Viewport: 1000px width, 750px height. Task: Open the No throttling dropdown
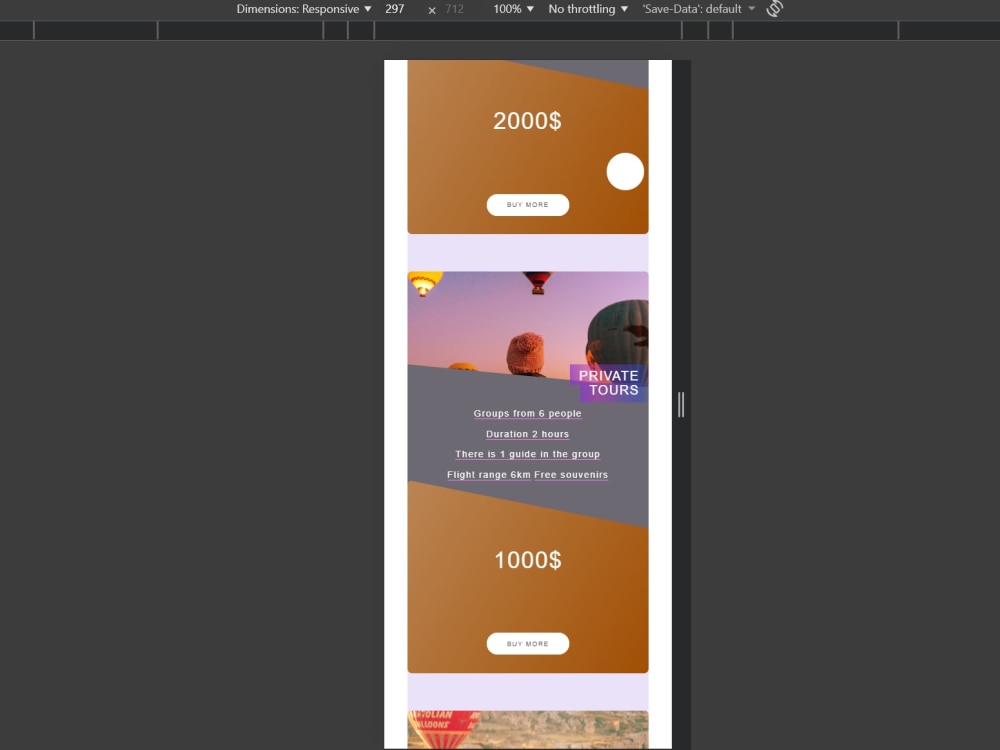pyautogui.click(x=588, y=9)
